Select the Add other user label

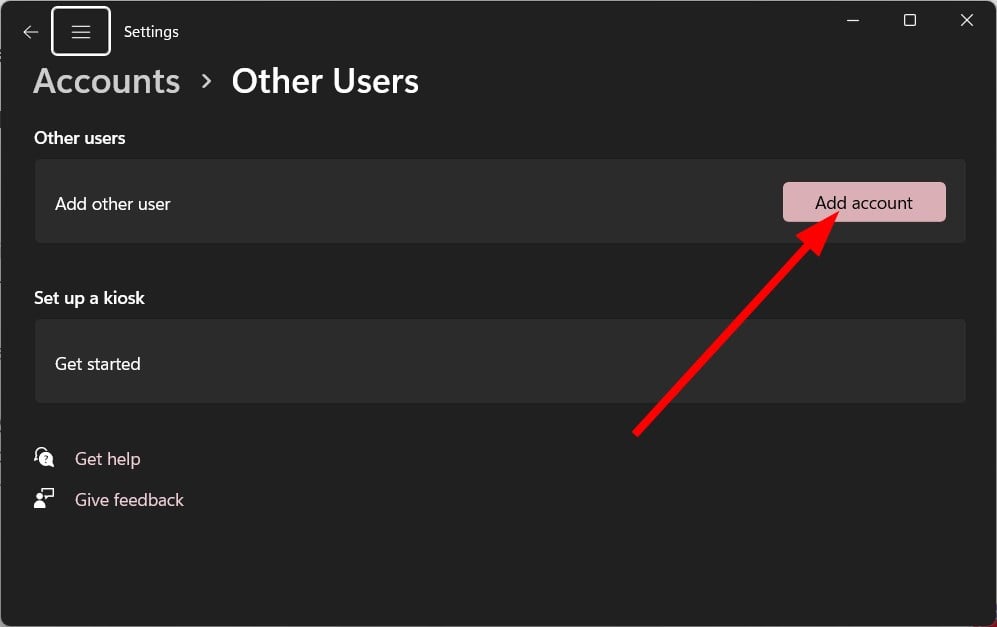[x=113, y=204]
